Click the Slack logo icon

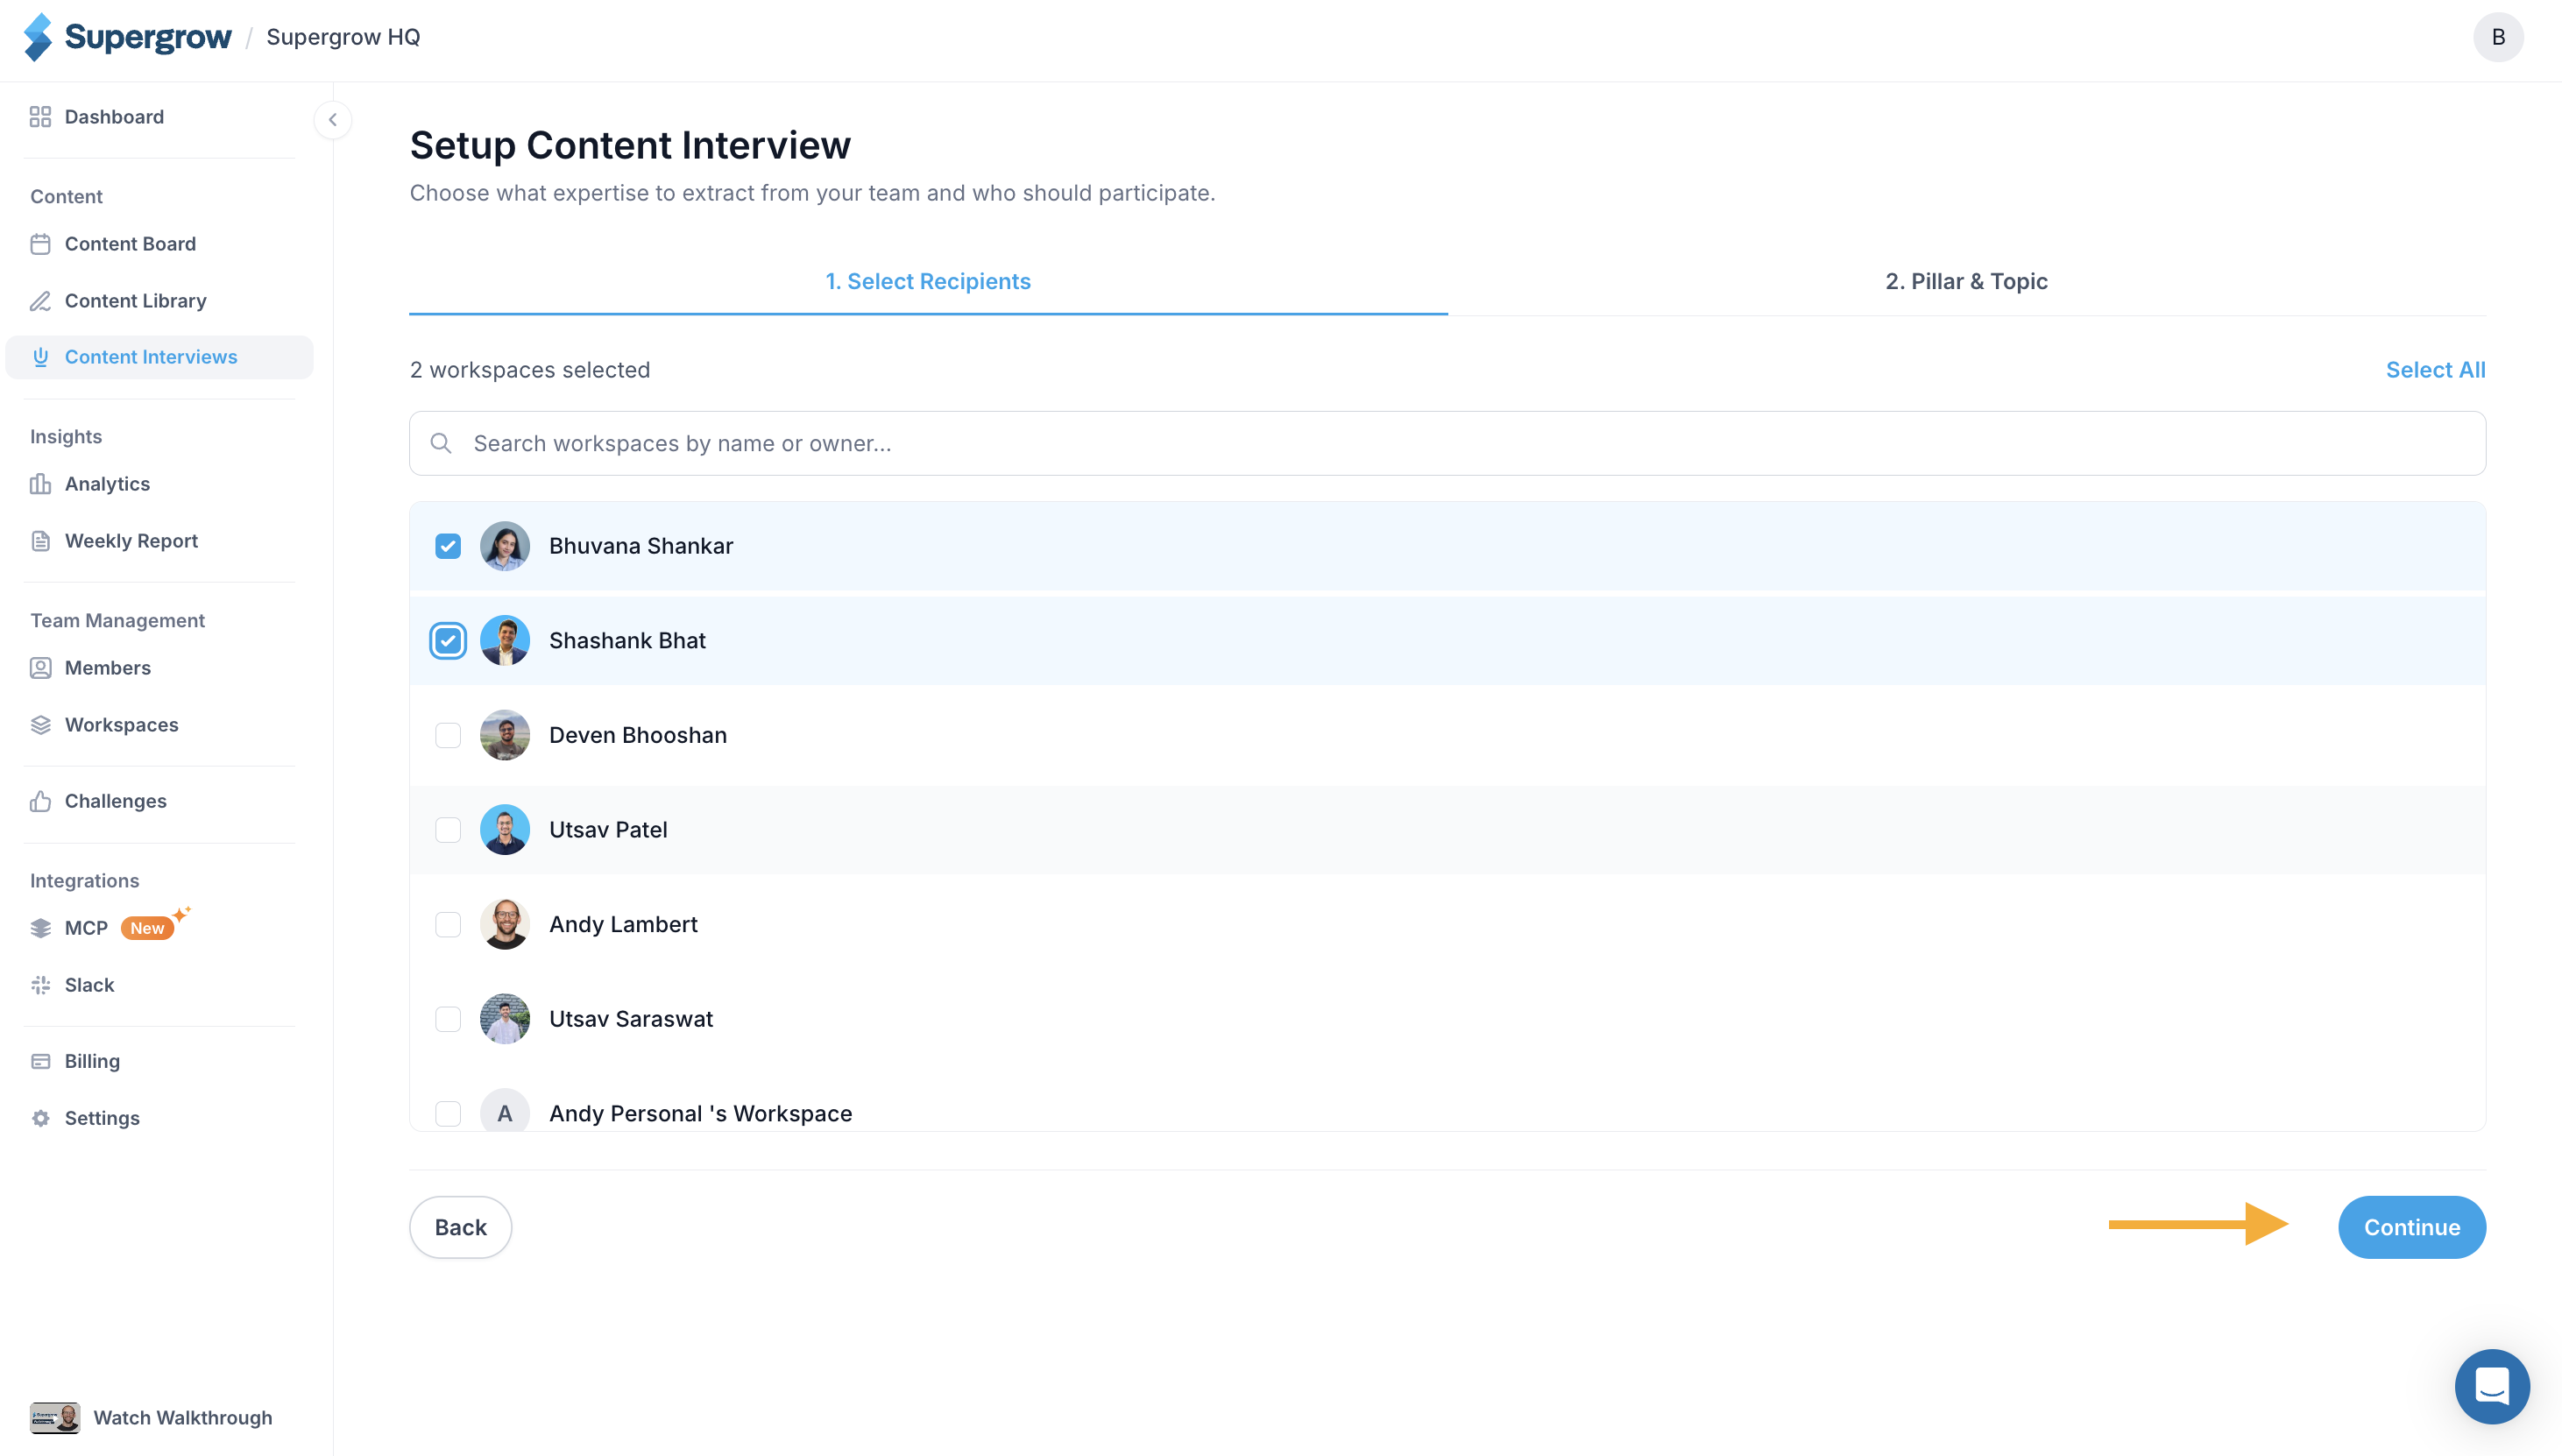(40, 985)
